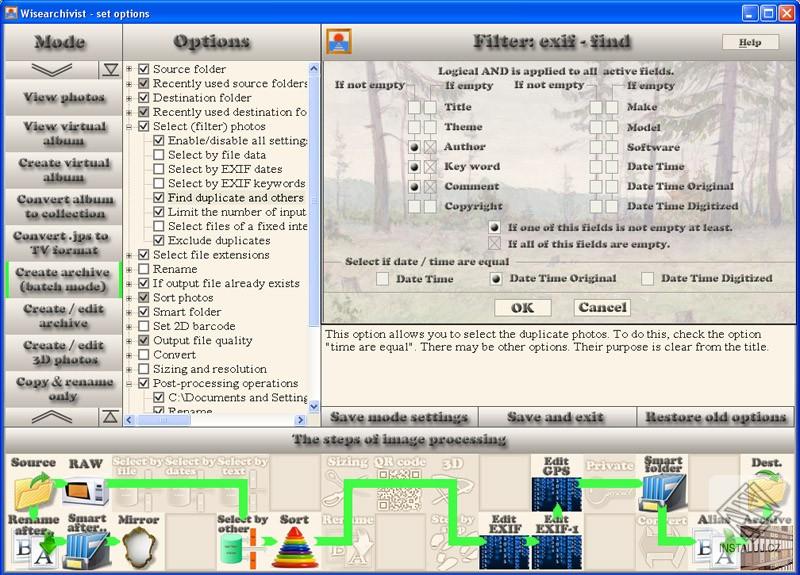Screen dimensions: 800x575
Task: Select the RAW microwave step icon
Action: [85, 491]
